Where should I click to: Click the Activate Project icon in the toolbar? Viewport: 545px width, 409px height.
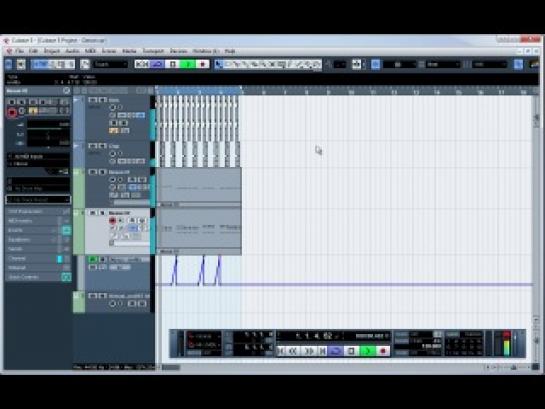pos(9,64)
